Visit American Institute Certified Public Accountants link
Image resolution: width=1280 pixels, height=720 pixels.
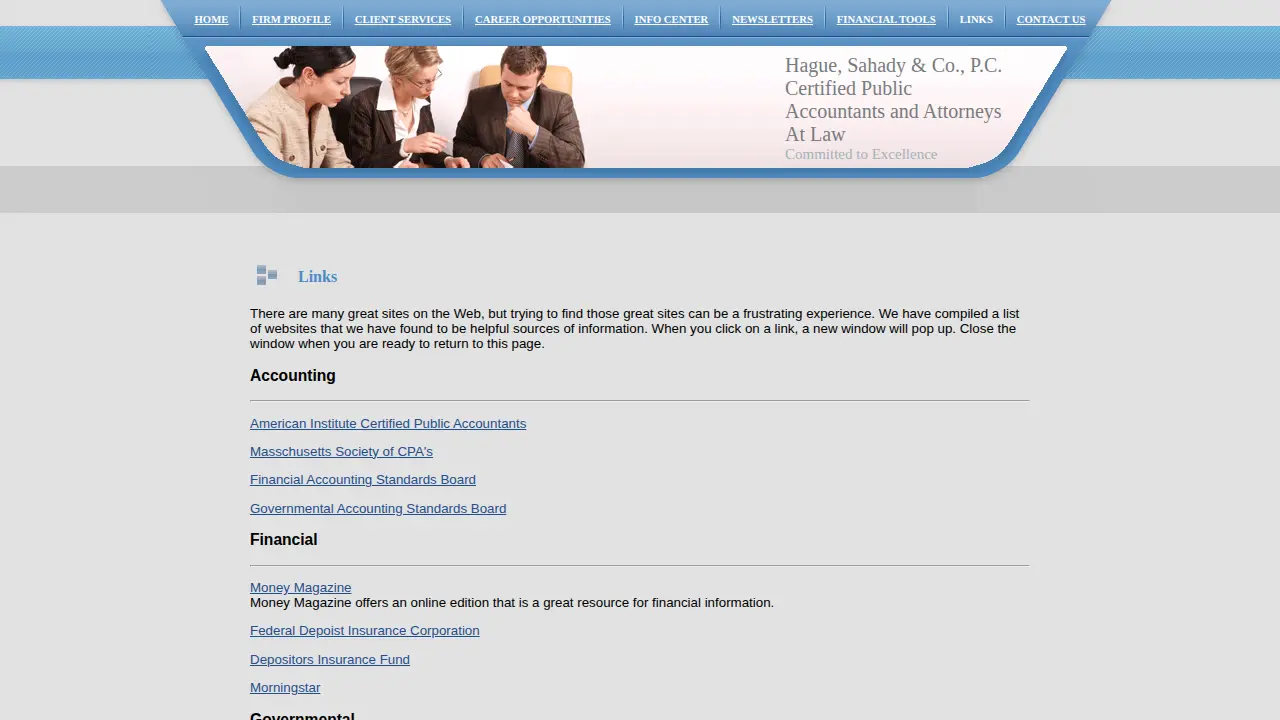[x=388, y=424]
